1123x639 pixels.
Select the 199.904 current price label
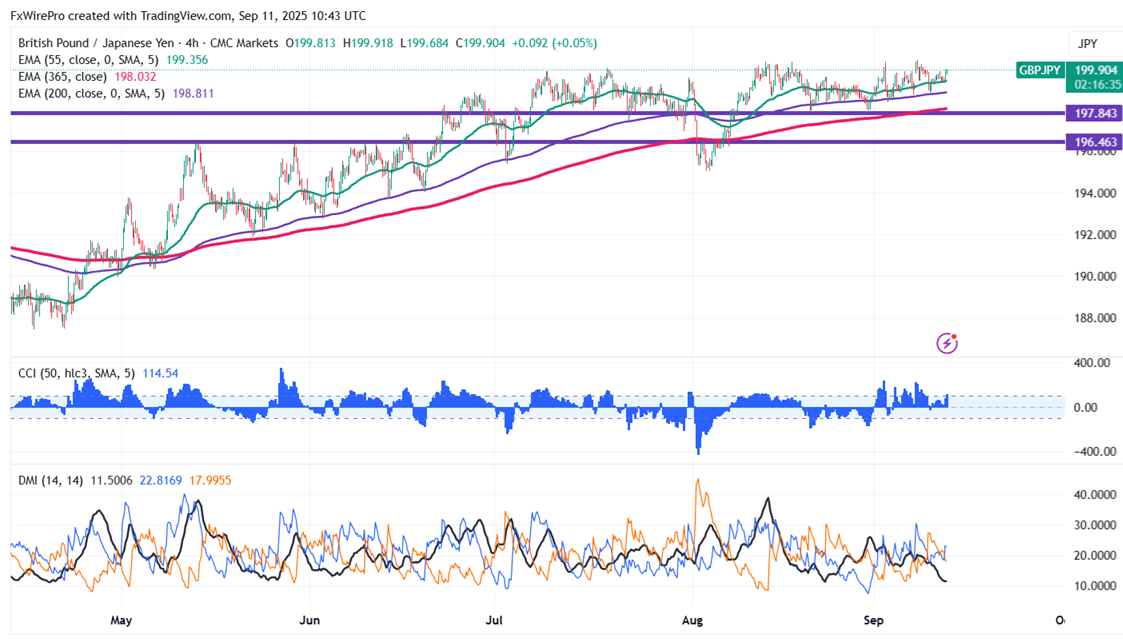click(x=1096, y=70)
